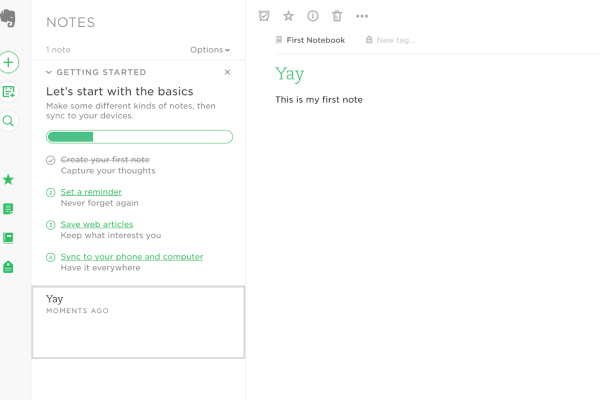Viewport: 600px width, 400px height.
Task: Click the note body text This is my first note
Action: click(x=319, y=100)
